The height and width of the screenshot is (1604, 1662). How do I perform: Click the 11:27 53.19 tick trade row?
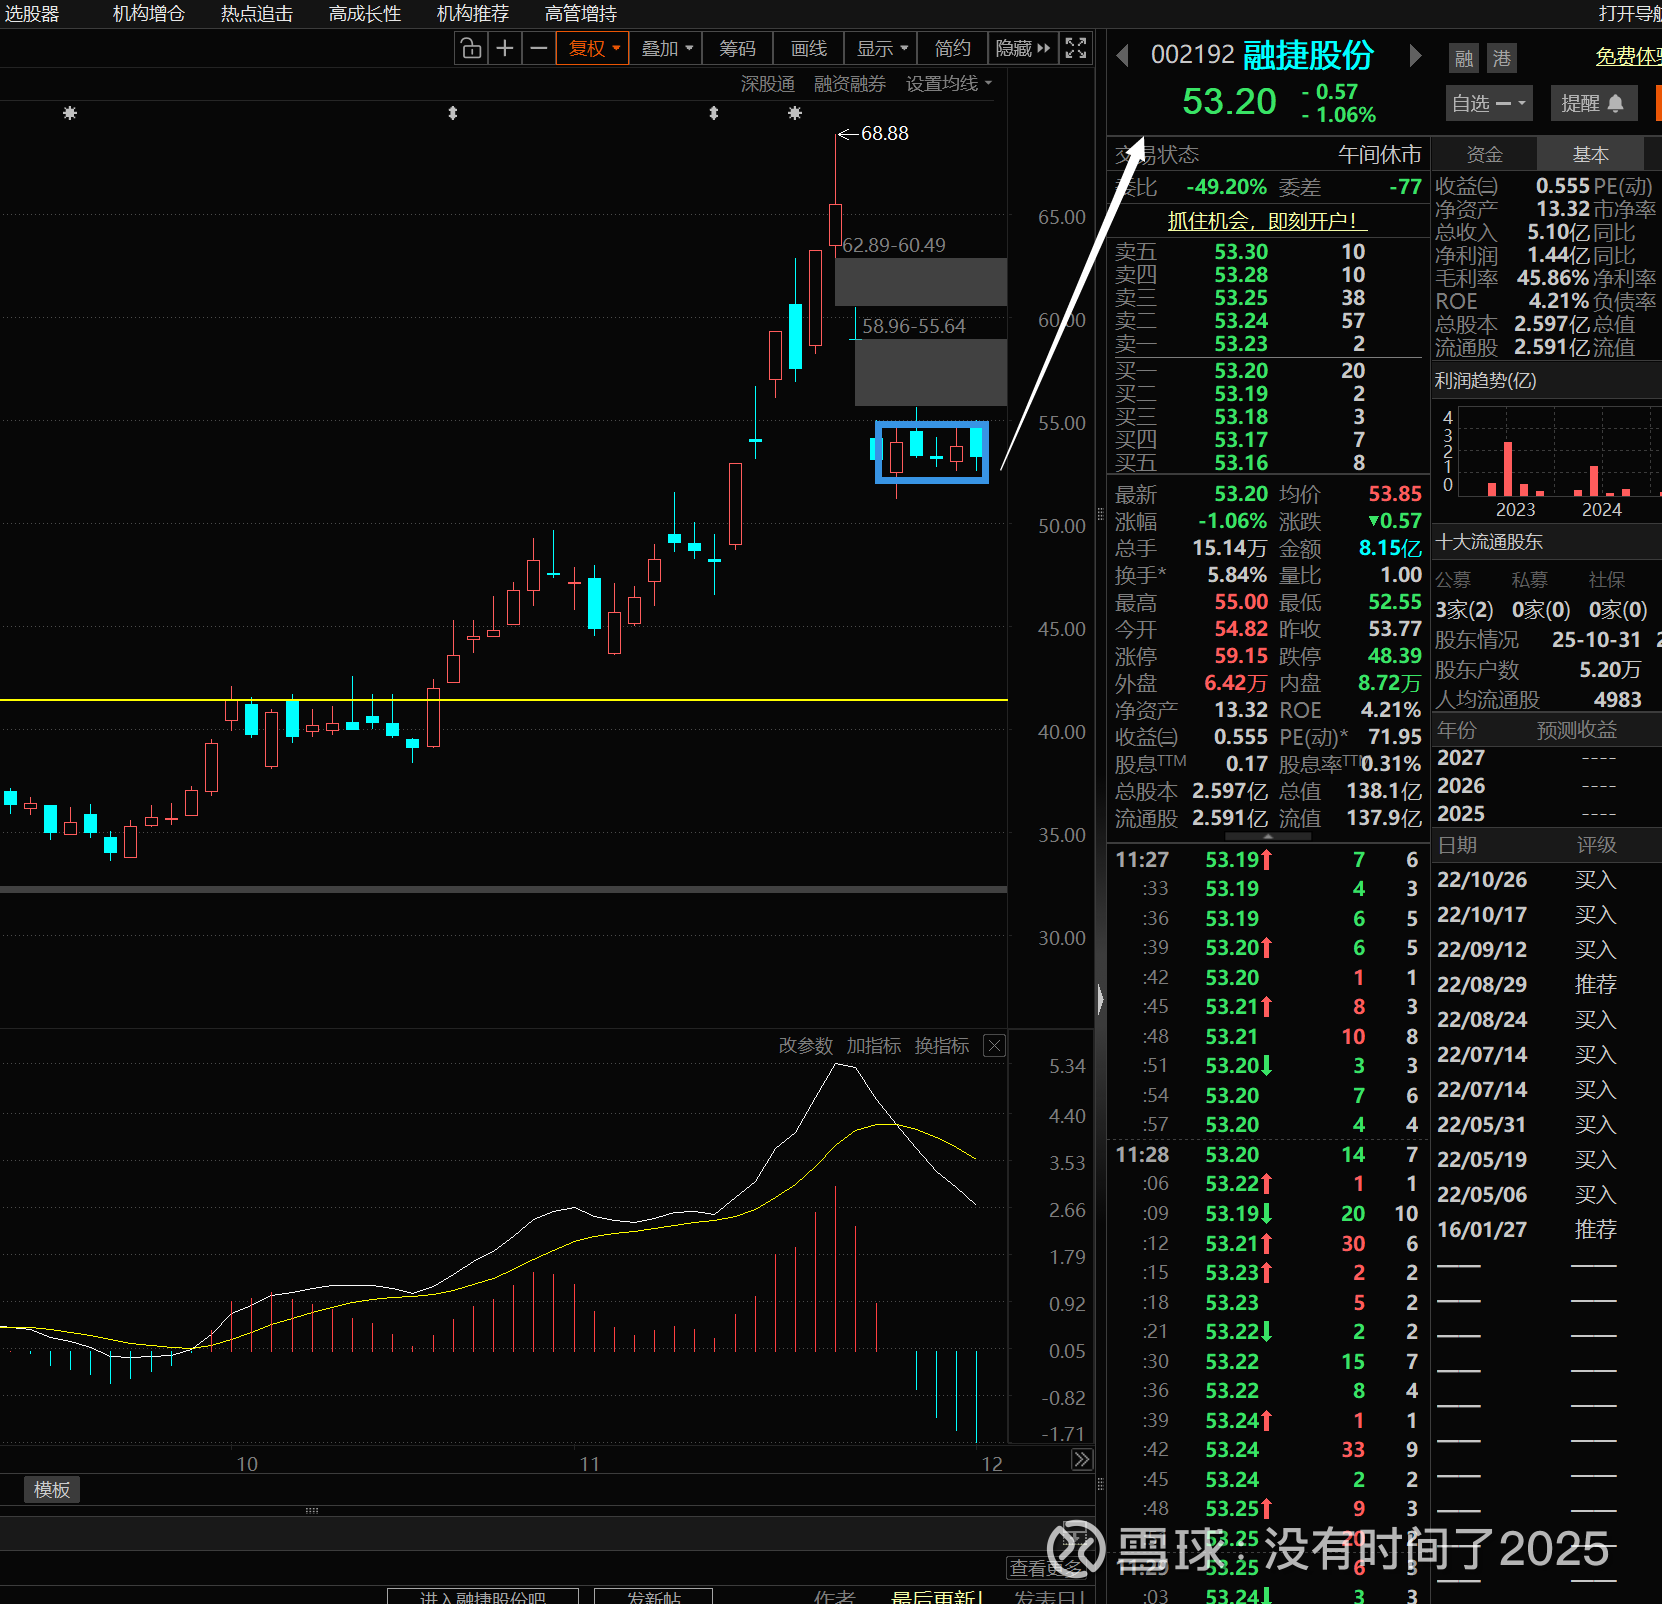[1267, 860]
